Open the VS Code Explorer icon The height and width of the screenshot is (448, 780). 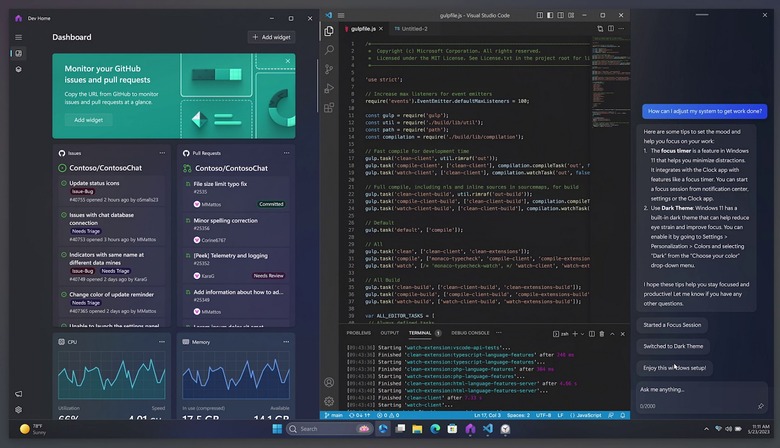click(329, 31)
